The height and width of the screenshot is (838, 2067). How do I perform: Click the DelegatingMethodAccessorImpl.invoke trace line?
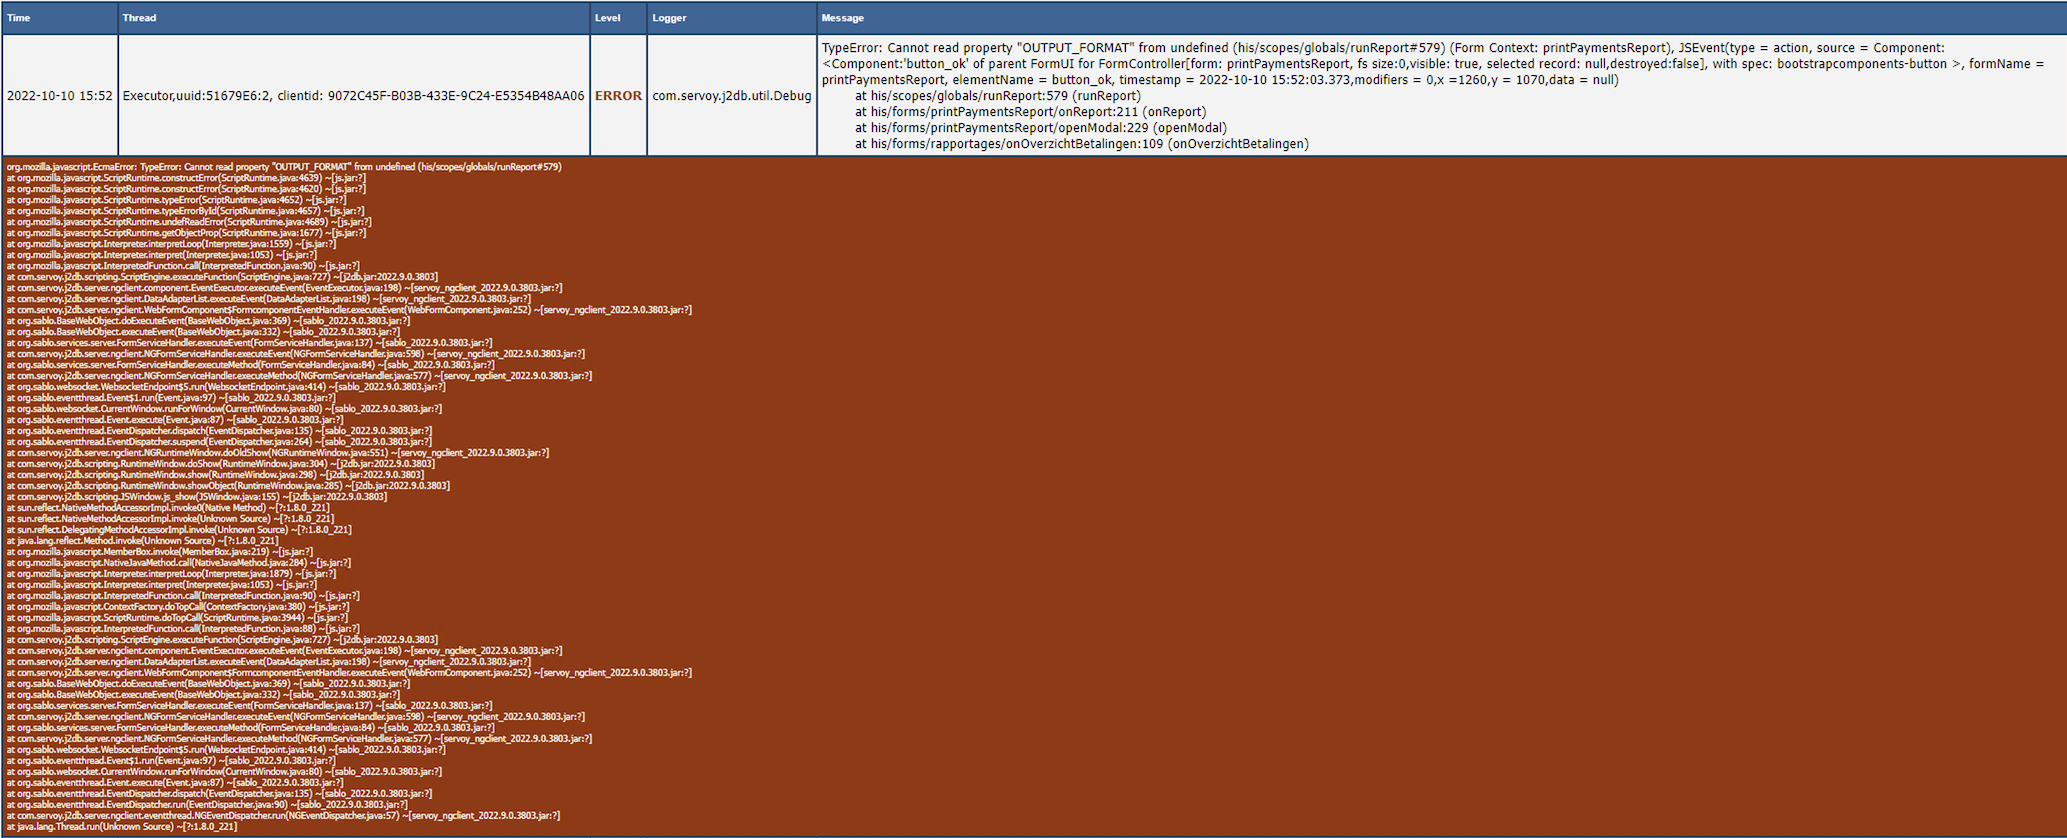179,530
